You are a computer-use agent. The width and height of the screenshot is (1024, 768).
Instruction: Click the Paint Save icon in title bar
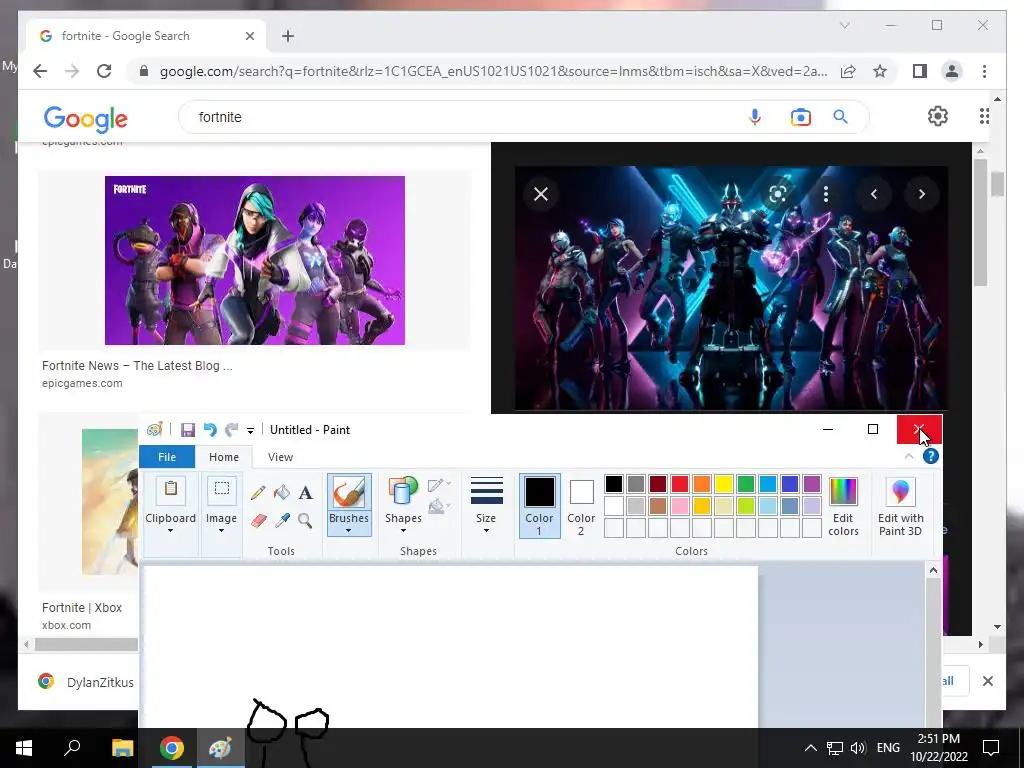pos(188,430)
